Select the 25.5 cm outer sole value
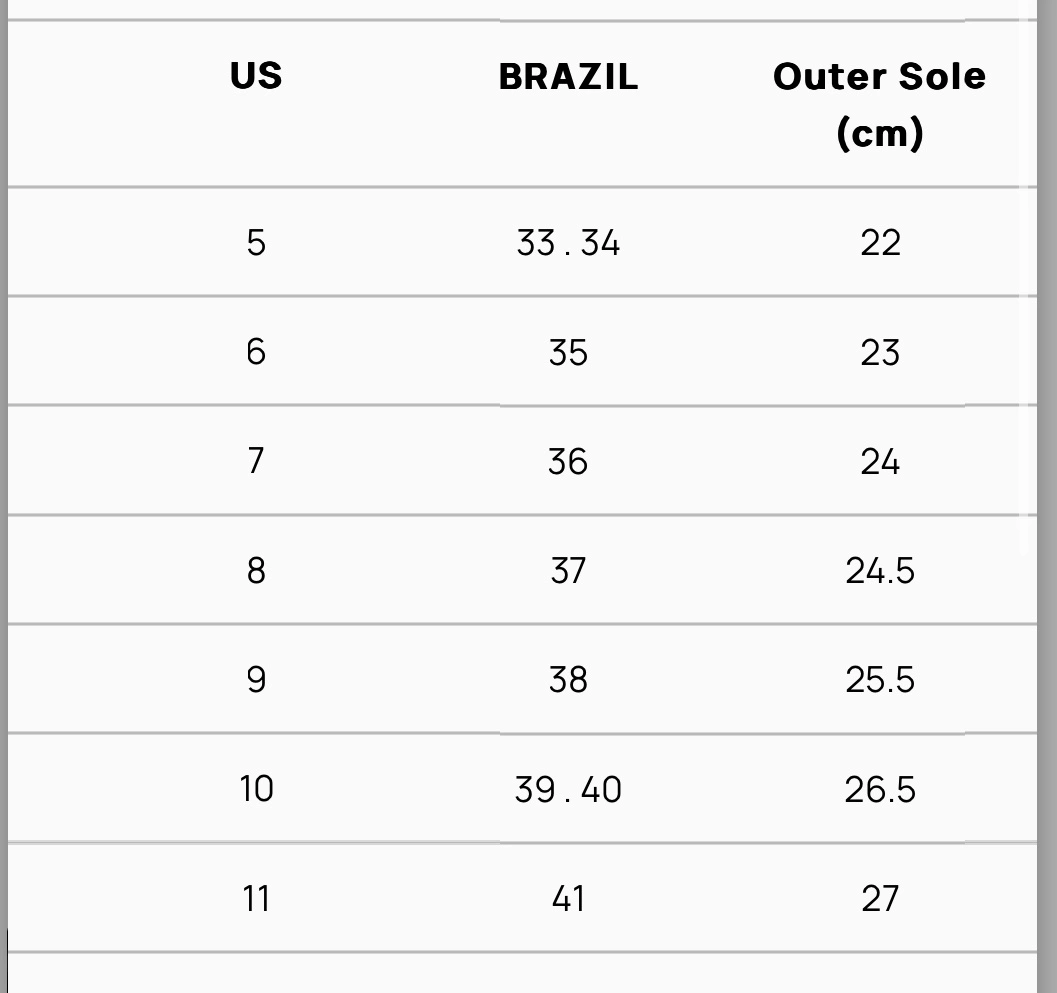Viewport: 1057px width, 993px height. tap(880, 680)
